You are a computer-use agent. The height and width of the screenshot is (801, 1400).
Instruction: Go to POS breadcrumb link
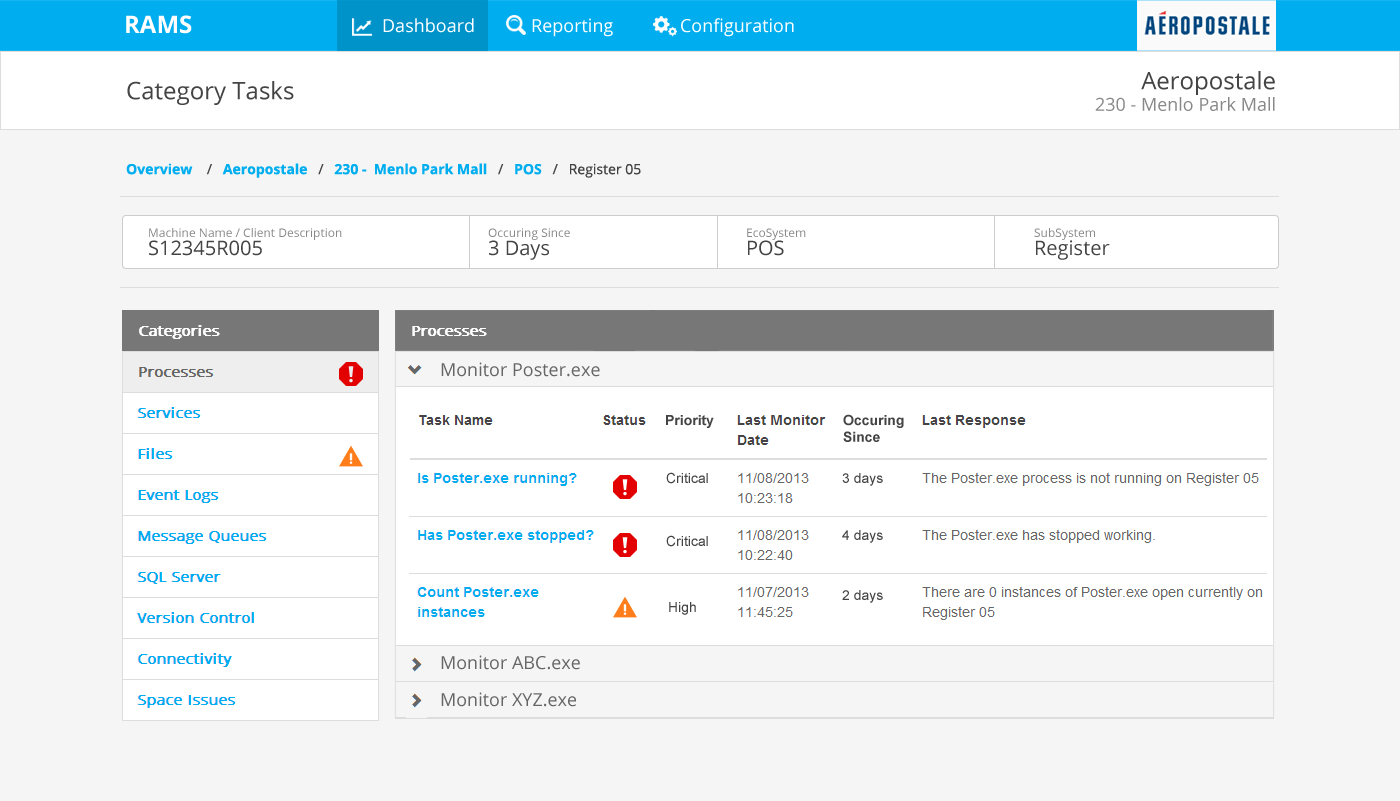(528, 169)
